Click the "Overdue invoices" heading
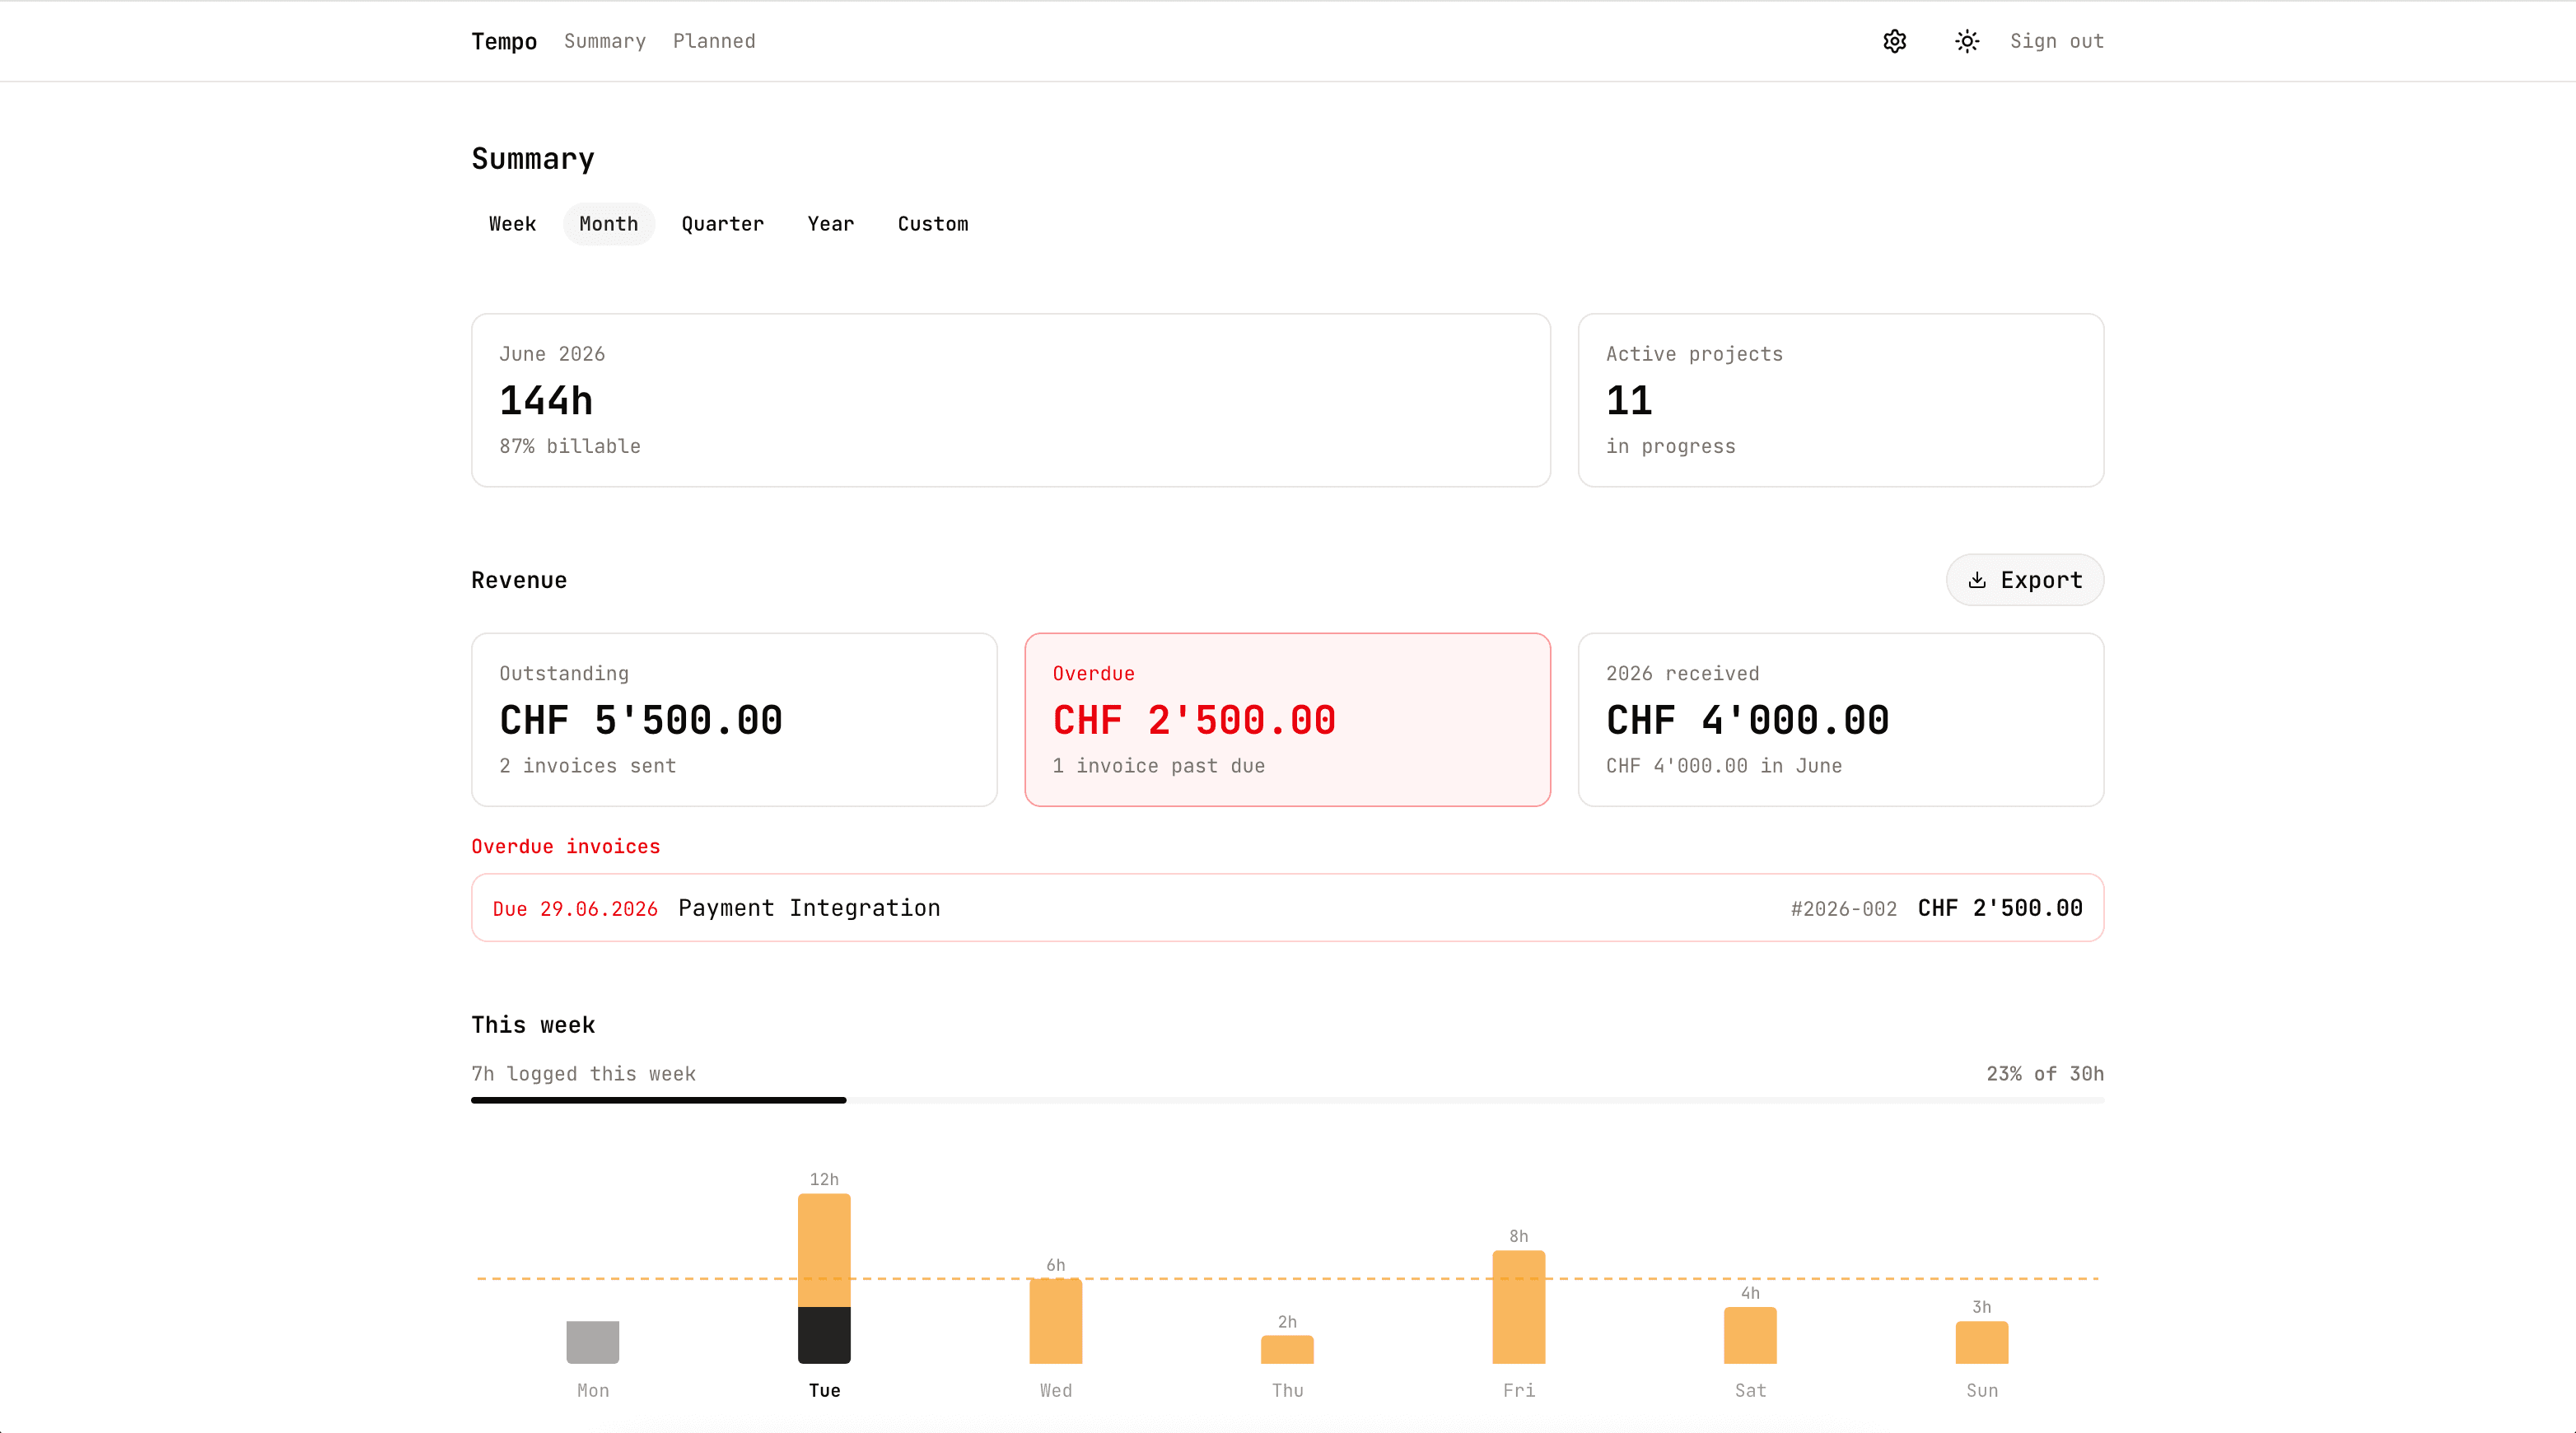The height and width of the screenshot is (1433, 2576). pyautogui.click(x=566, y=847)
